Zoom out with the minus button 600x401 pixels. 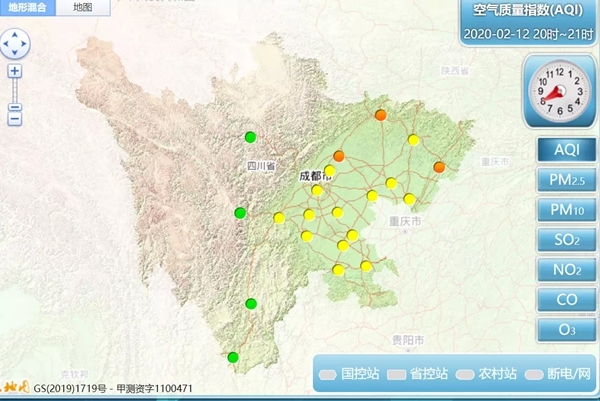click(15, 119)
